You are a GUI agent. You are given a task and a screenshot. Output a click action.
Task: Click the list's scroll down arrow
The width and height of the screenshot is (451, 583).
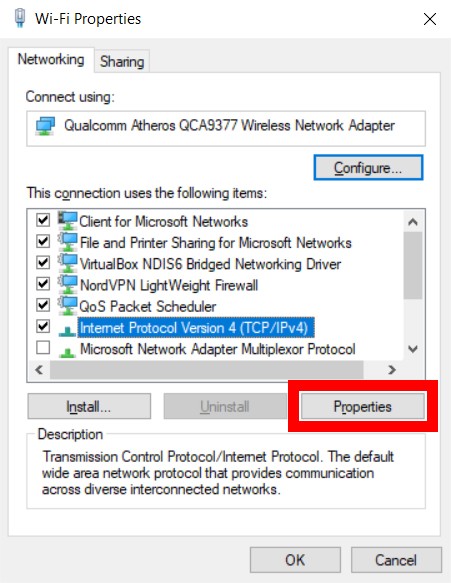[x=413, y=349]
